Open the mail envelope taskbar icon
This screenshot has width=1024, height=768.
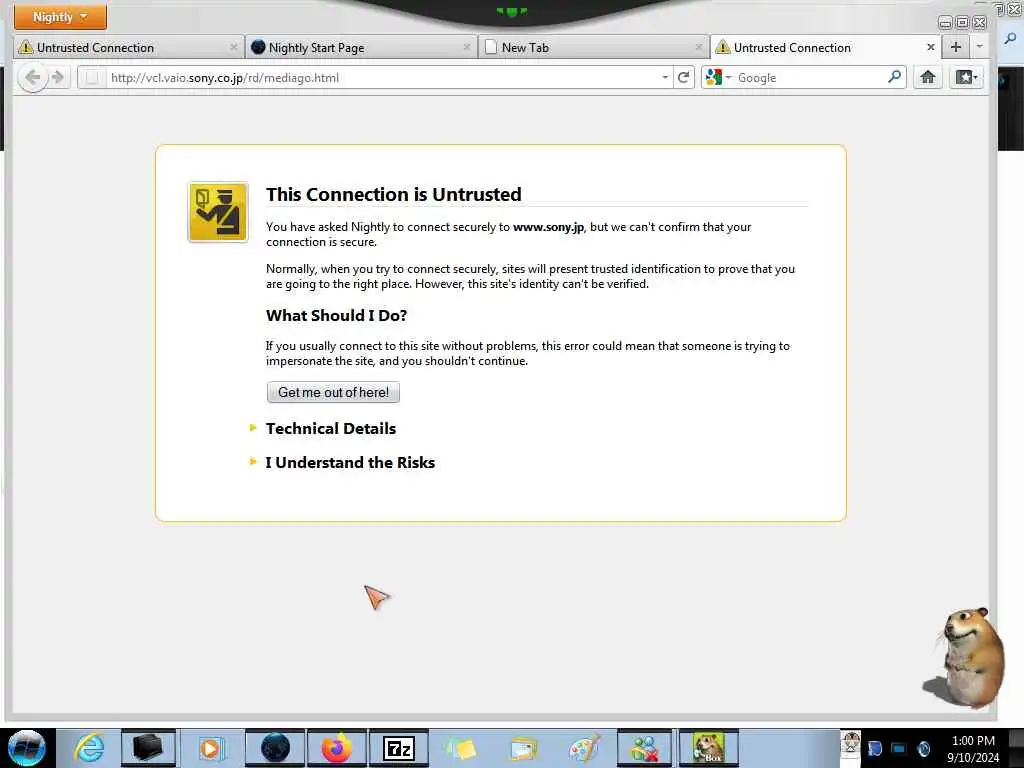tap(523, 748)
